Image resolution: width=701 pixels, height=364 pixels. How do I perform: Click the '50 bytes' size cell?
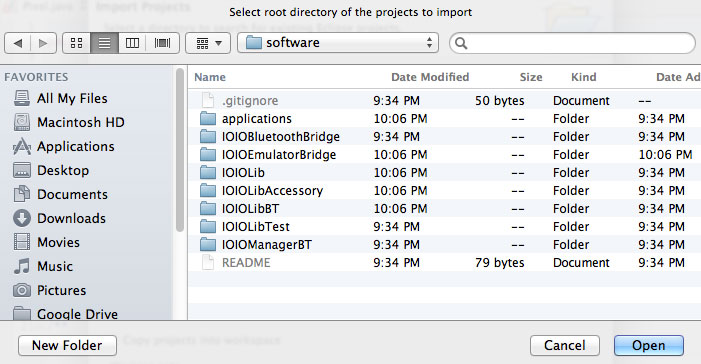tap(499, 101)
